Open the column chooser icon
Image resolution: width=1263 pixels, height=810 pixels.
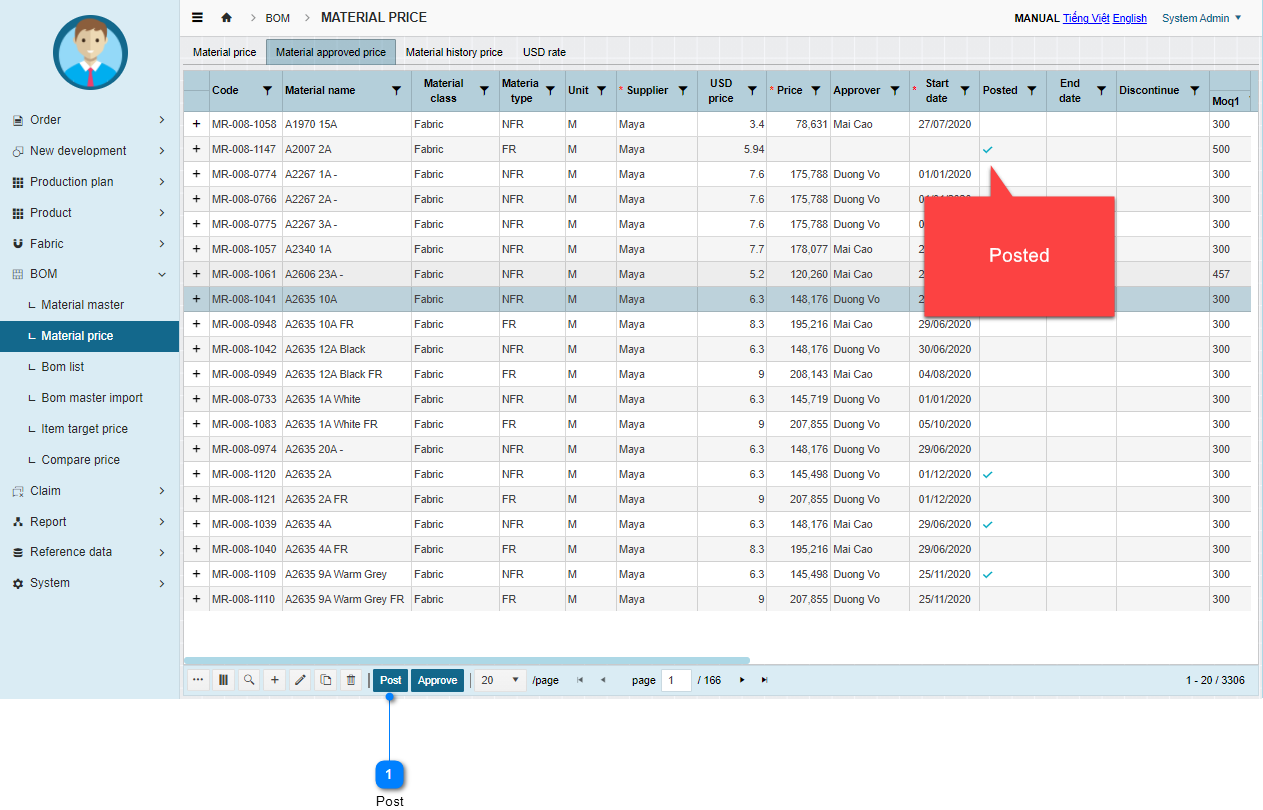[224, 680]
